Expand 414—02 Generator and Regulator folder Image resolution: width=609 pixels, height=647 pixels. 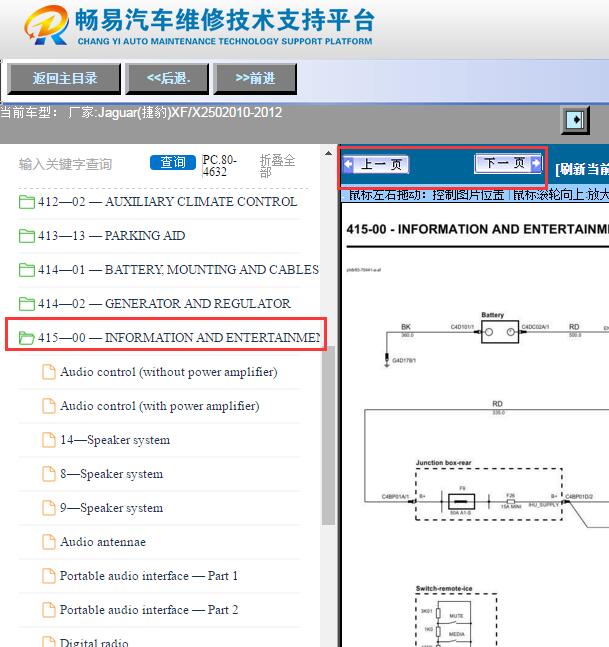coord(164,304)
